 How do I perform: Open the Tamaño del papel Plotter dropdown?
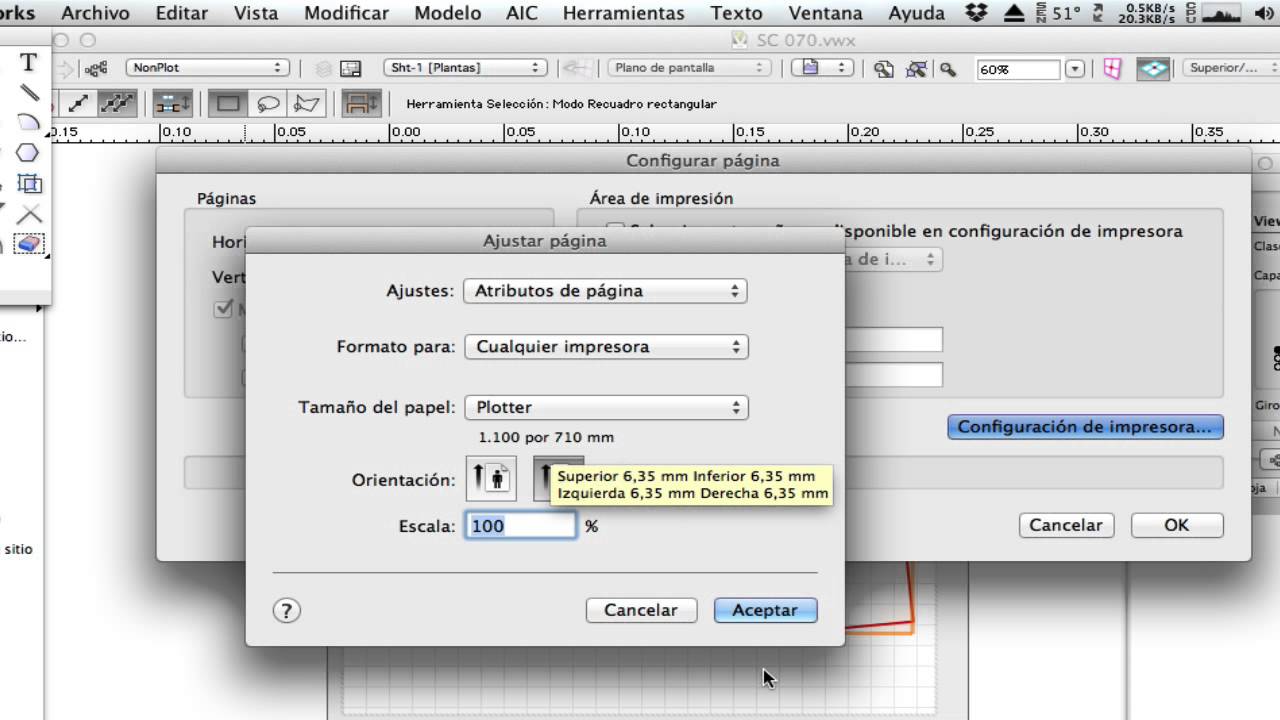[605, 408]
